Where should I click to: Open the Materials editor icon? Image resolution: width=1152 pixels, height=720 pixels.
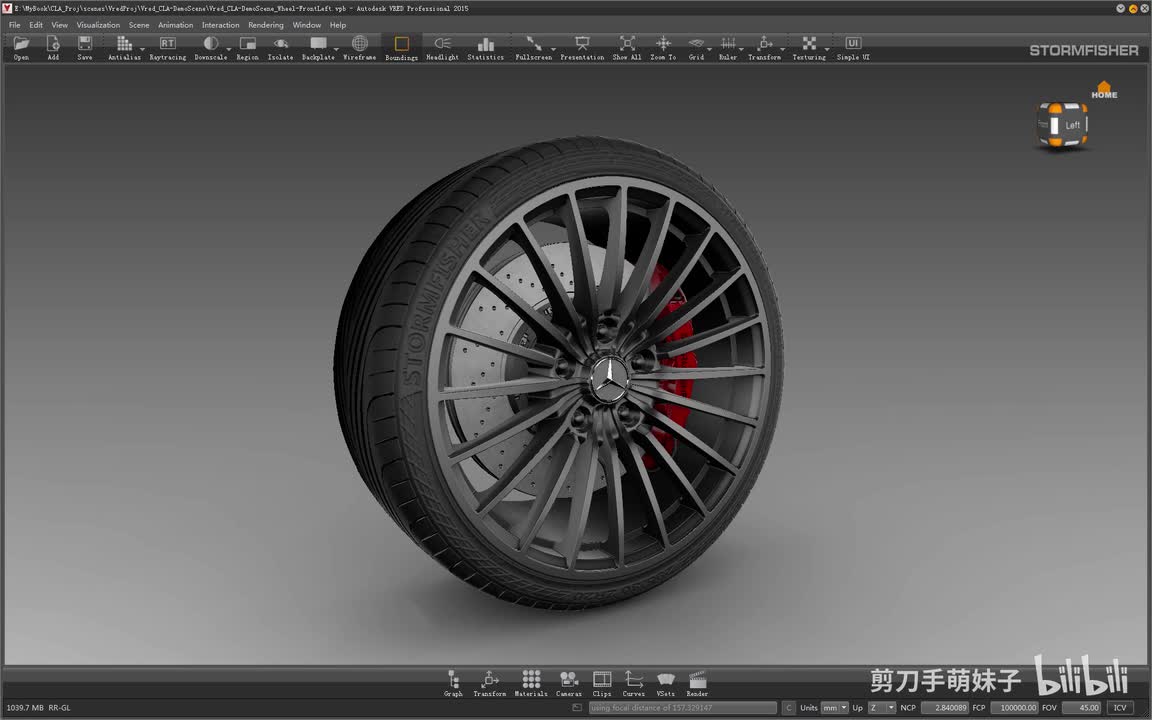[531, 680]
